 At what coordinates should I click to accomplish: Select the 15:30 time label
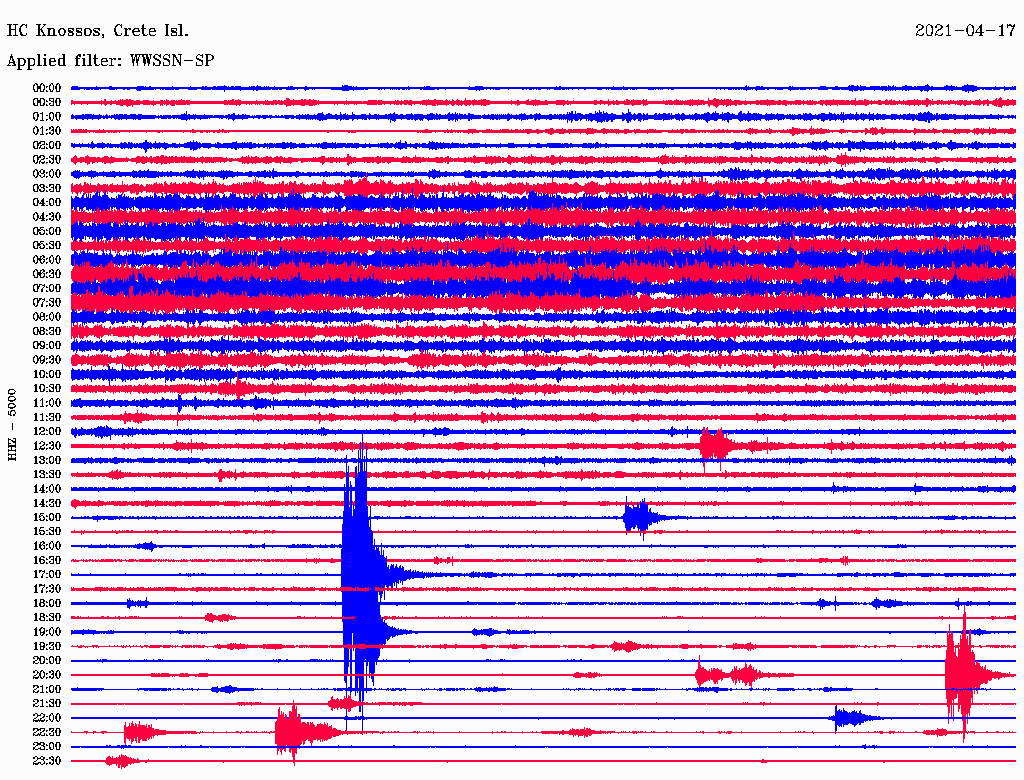pos(47,532)
